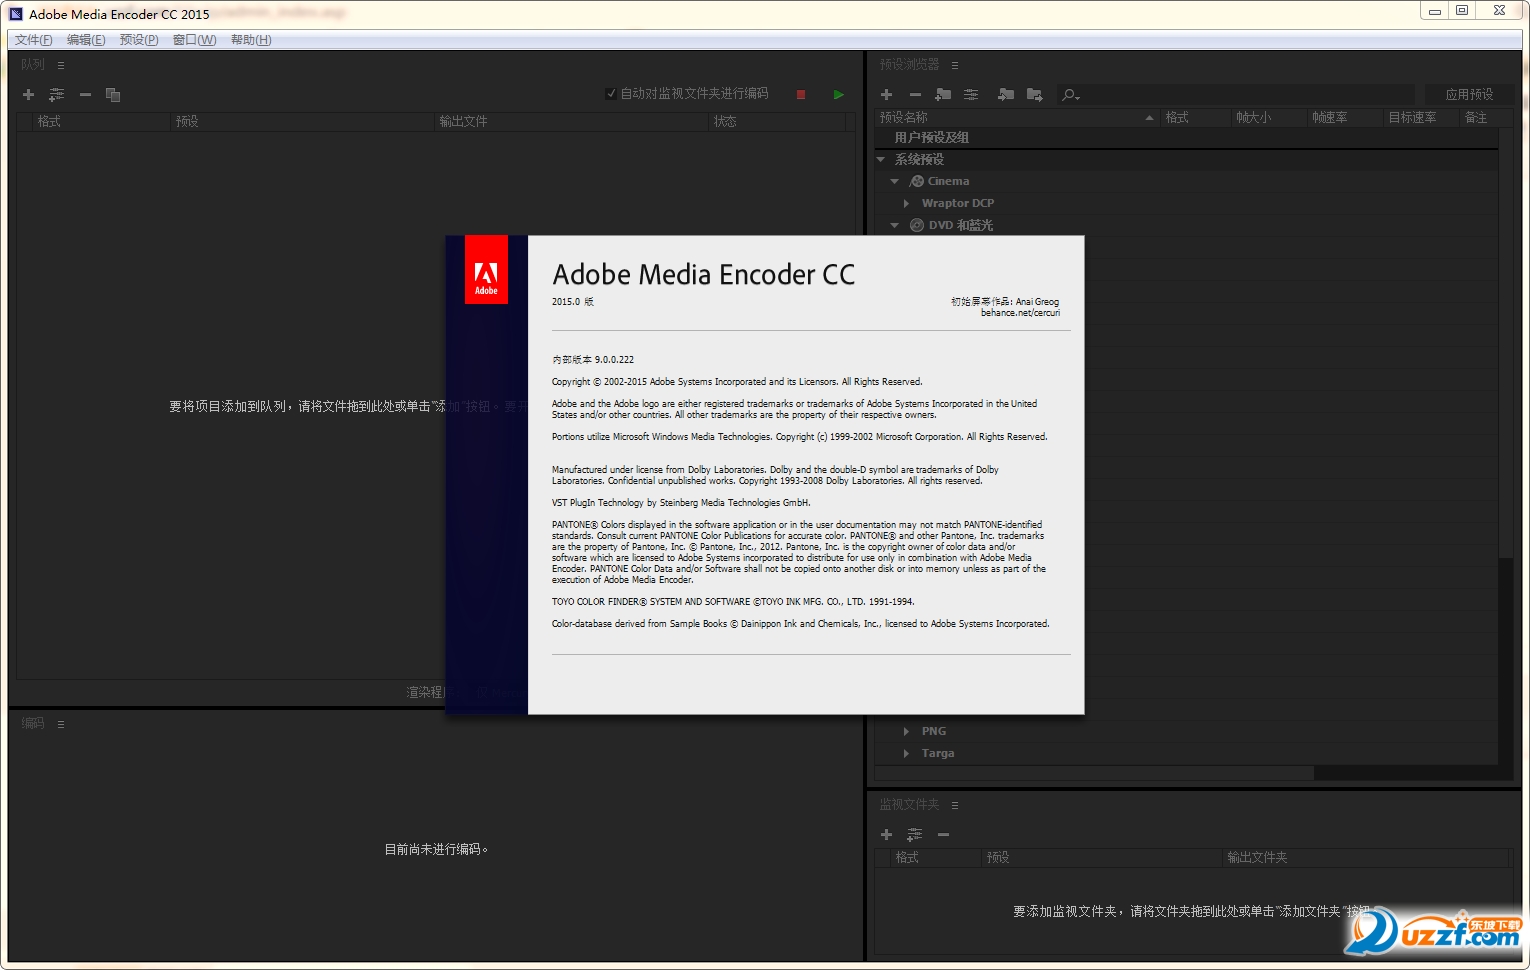1530x970 pixels.
Task: Click the preset search magnifier icon
Action: [1070, 95]
